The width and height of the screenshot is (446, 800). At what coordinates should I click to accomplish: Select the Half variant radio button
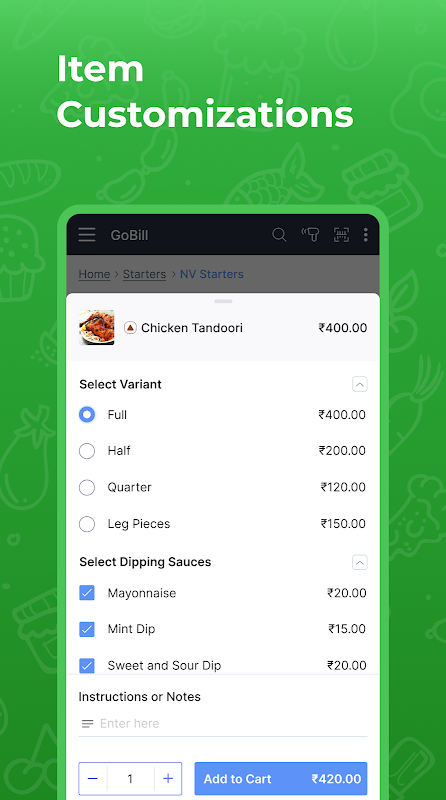(x=87, y=451)
